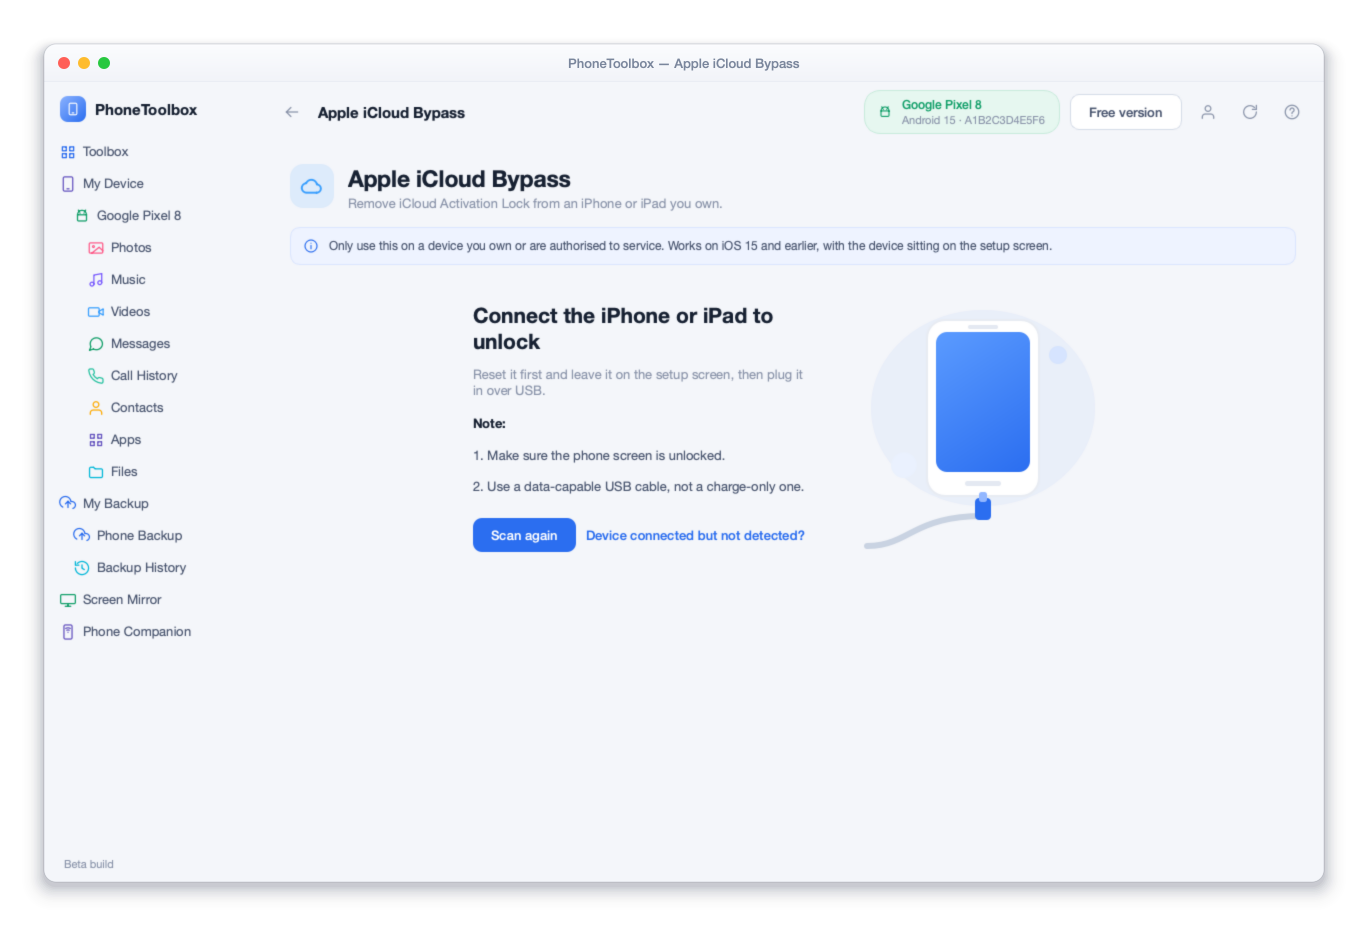Image resolution: width=1368 pixels, height=926 pixels.
Task: Click the 'Beta build' label
Action: click(x=89, y=864)
